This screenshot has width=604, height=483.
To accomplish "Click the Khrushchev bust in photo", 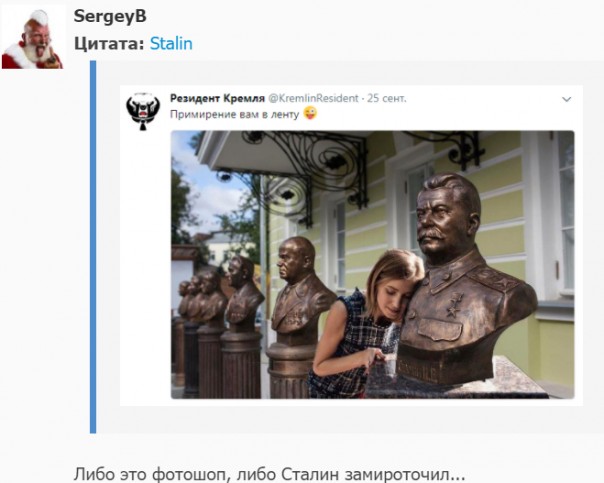I will pyautogui.click(x=300, y=285).
